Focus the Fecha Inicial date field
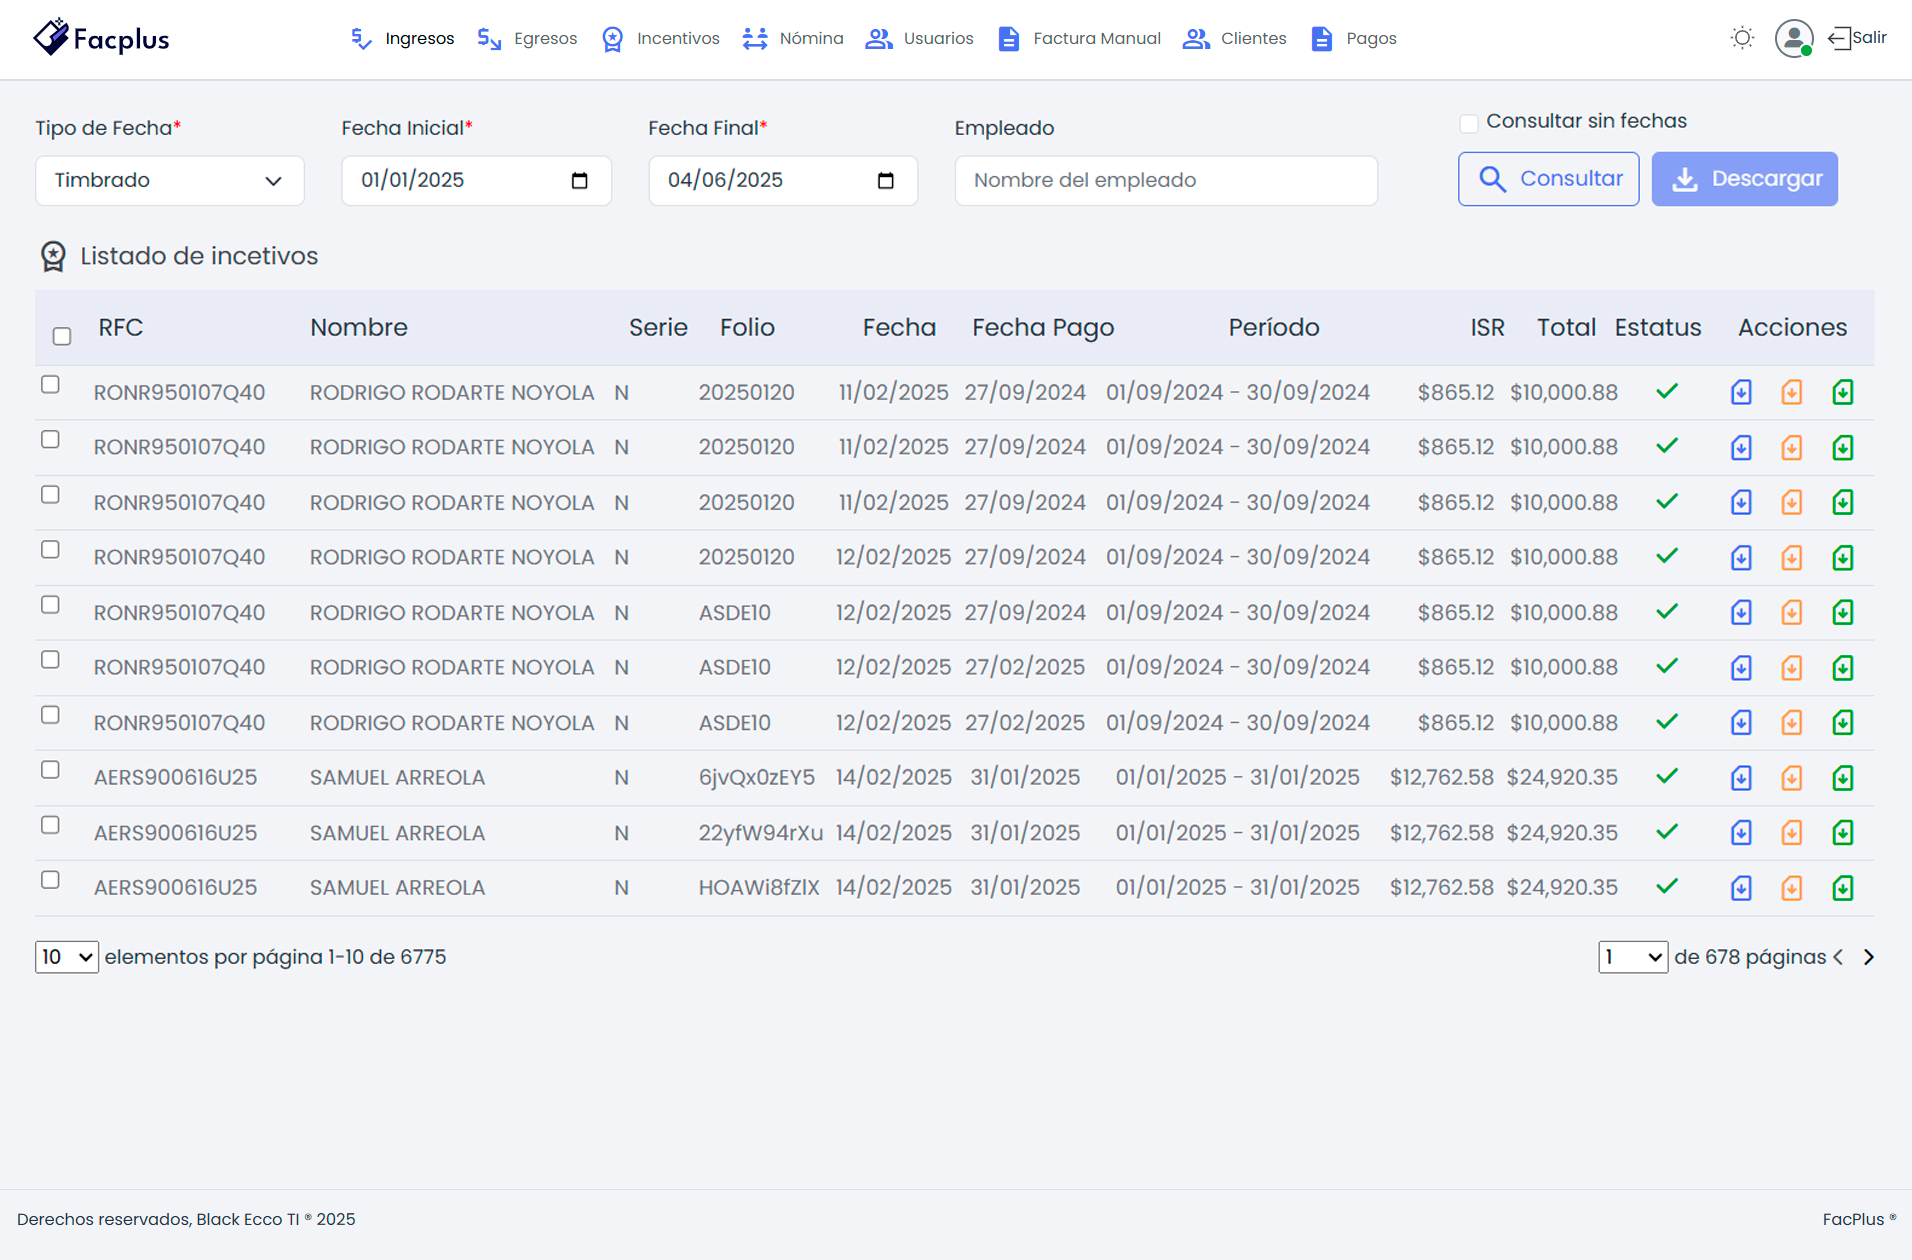1912x1260 pixels. 477,181
